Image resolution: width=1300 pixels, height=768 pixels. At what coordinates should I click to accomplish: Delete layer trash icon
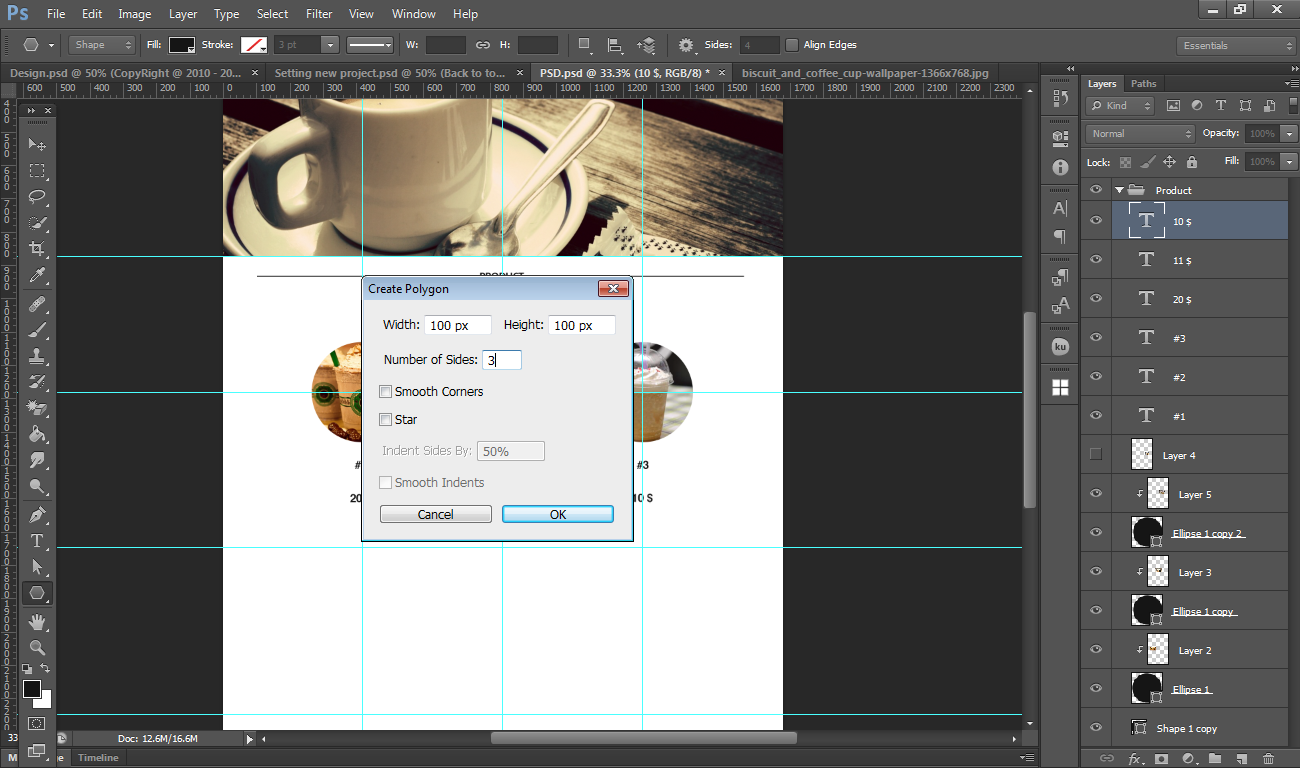[x=1268, y=759]
